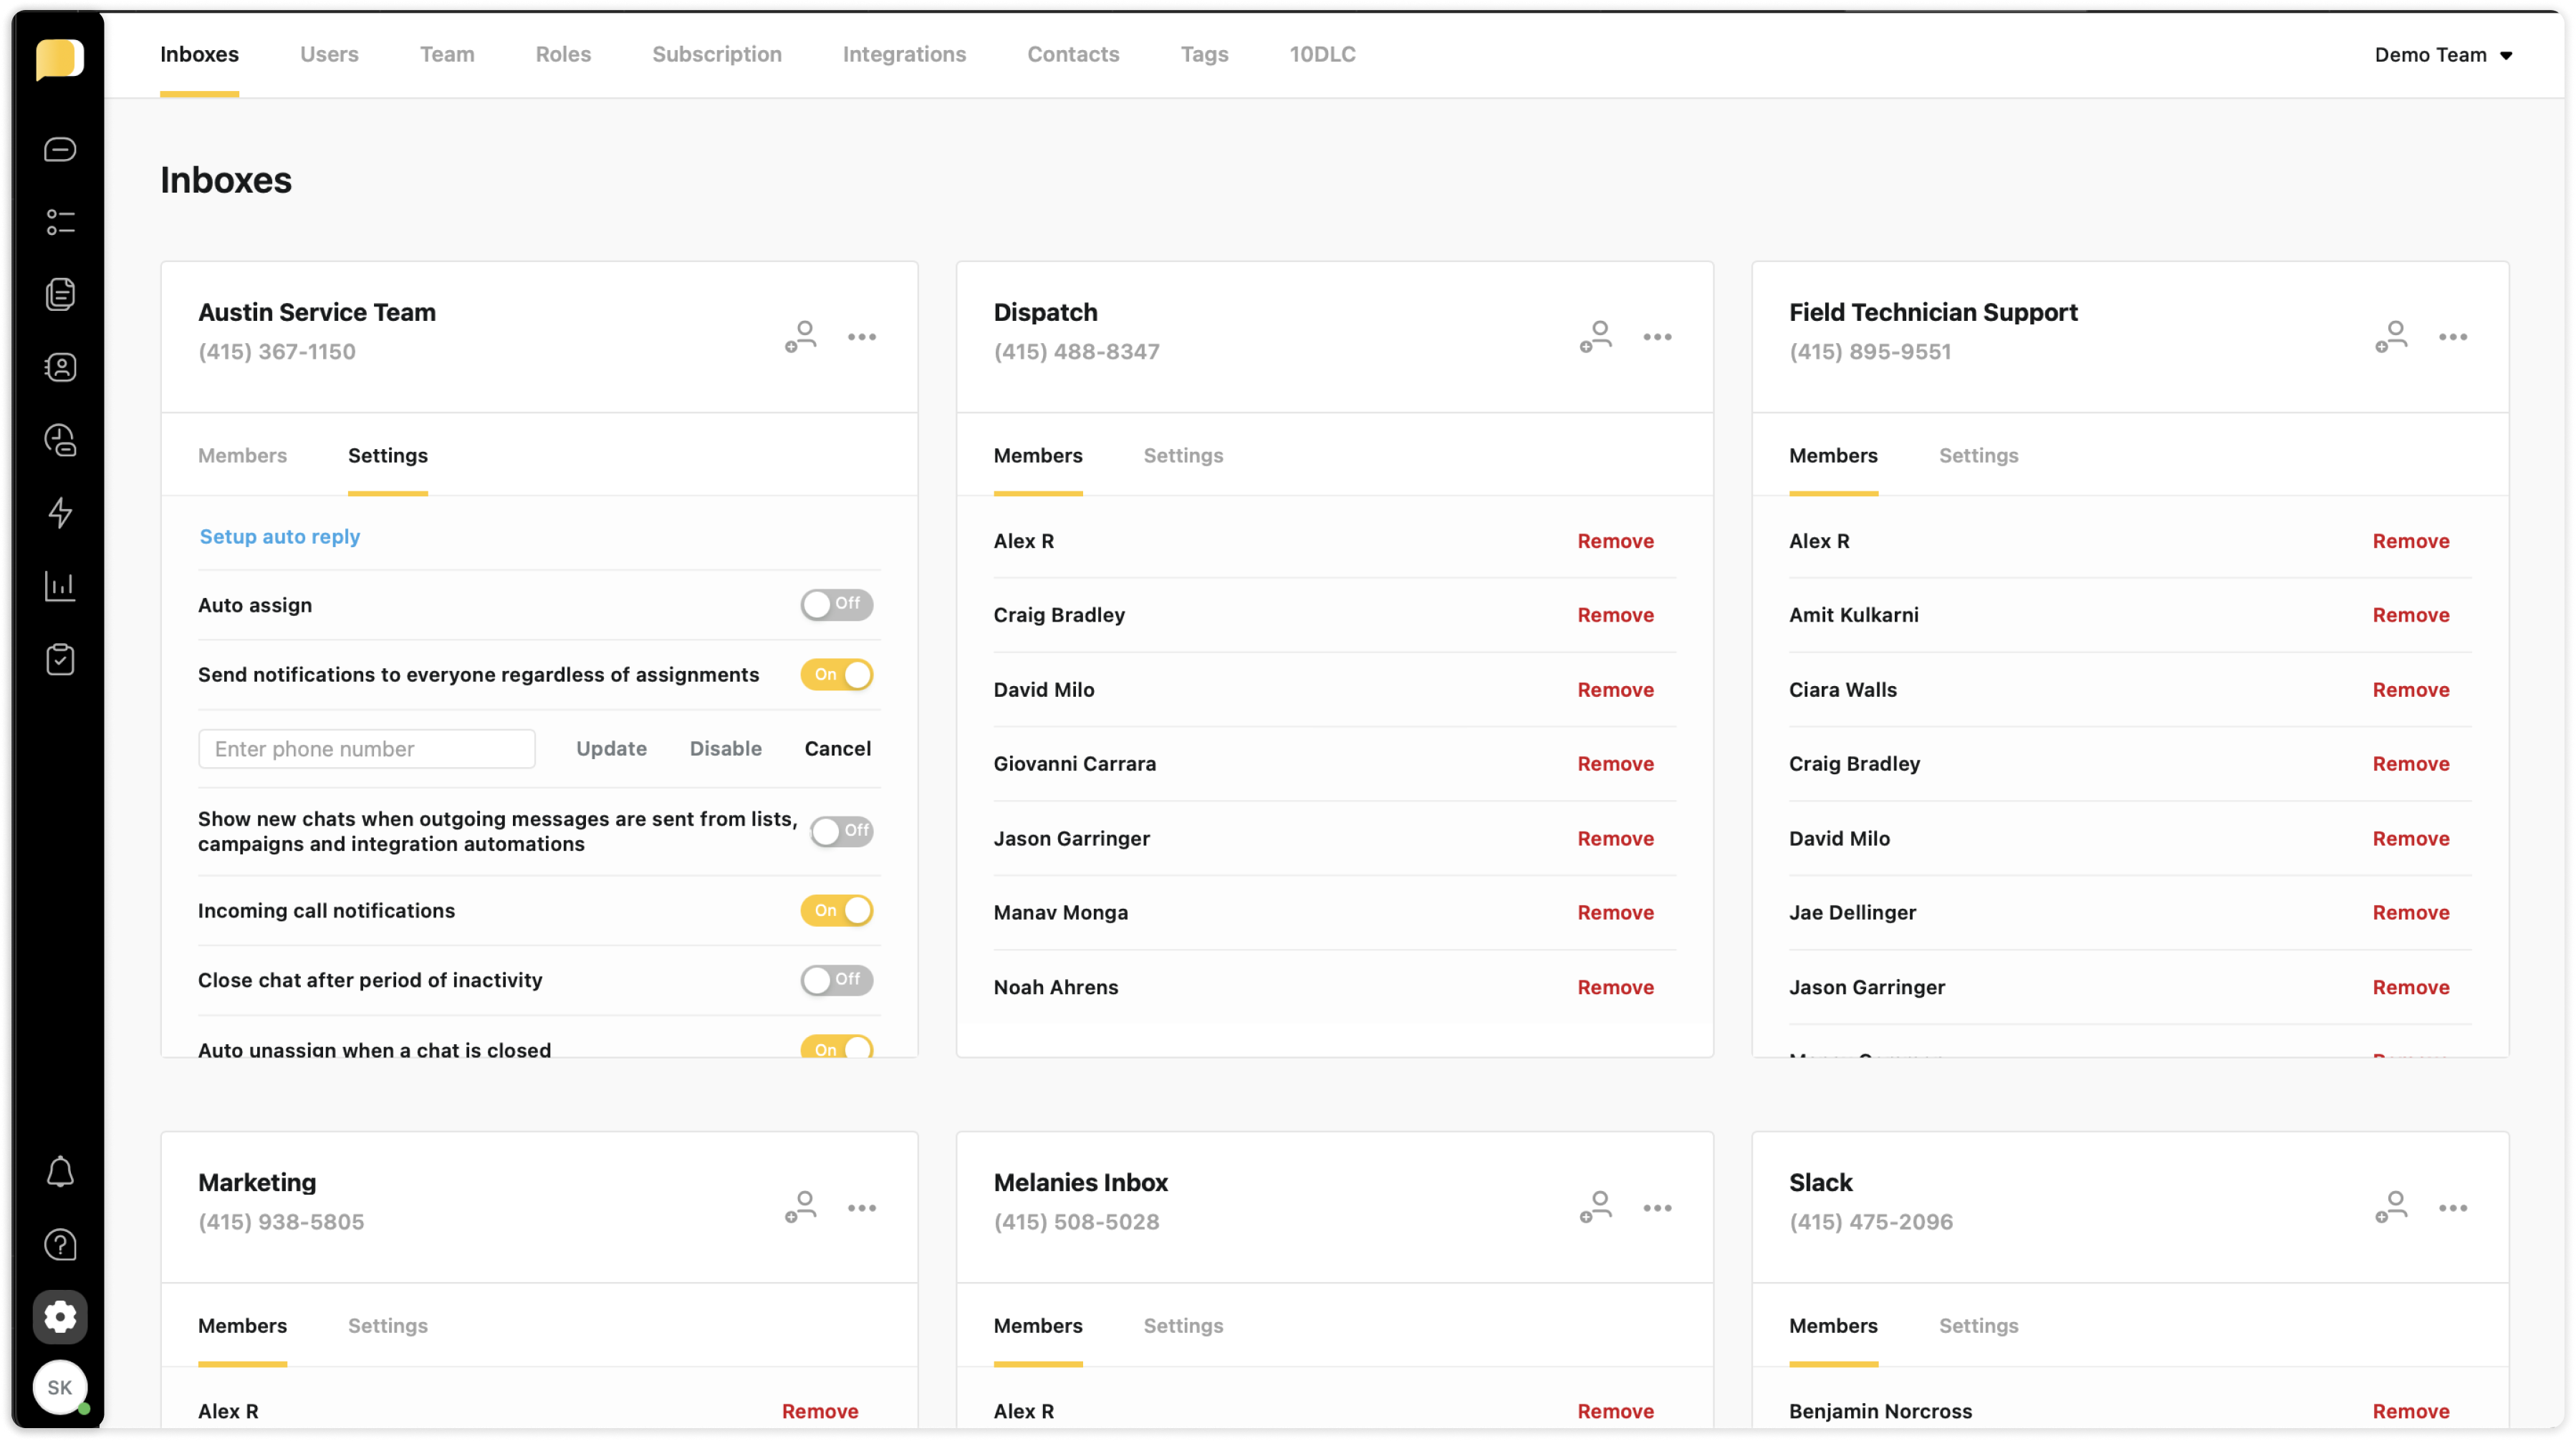Image resolution: width=2576 pixels, height=1441 pixels.
Task: Enable Close chat after period of inactivity
Action: coord(837,980)
